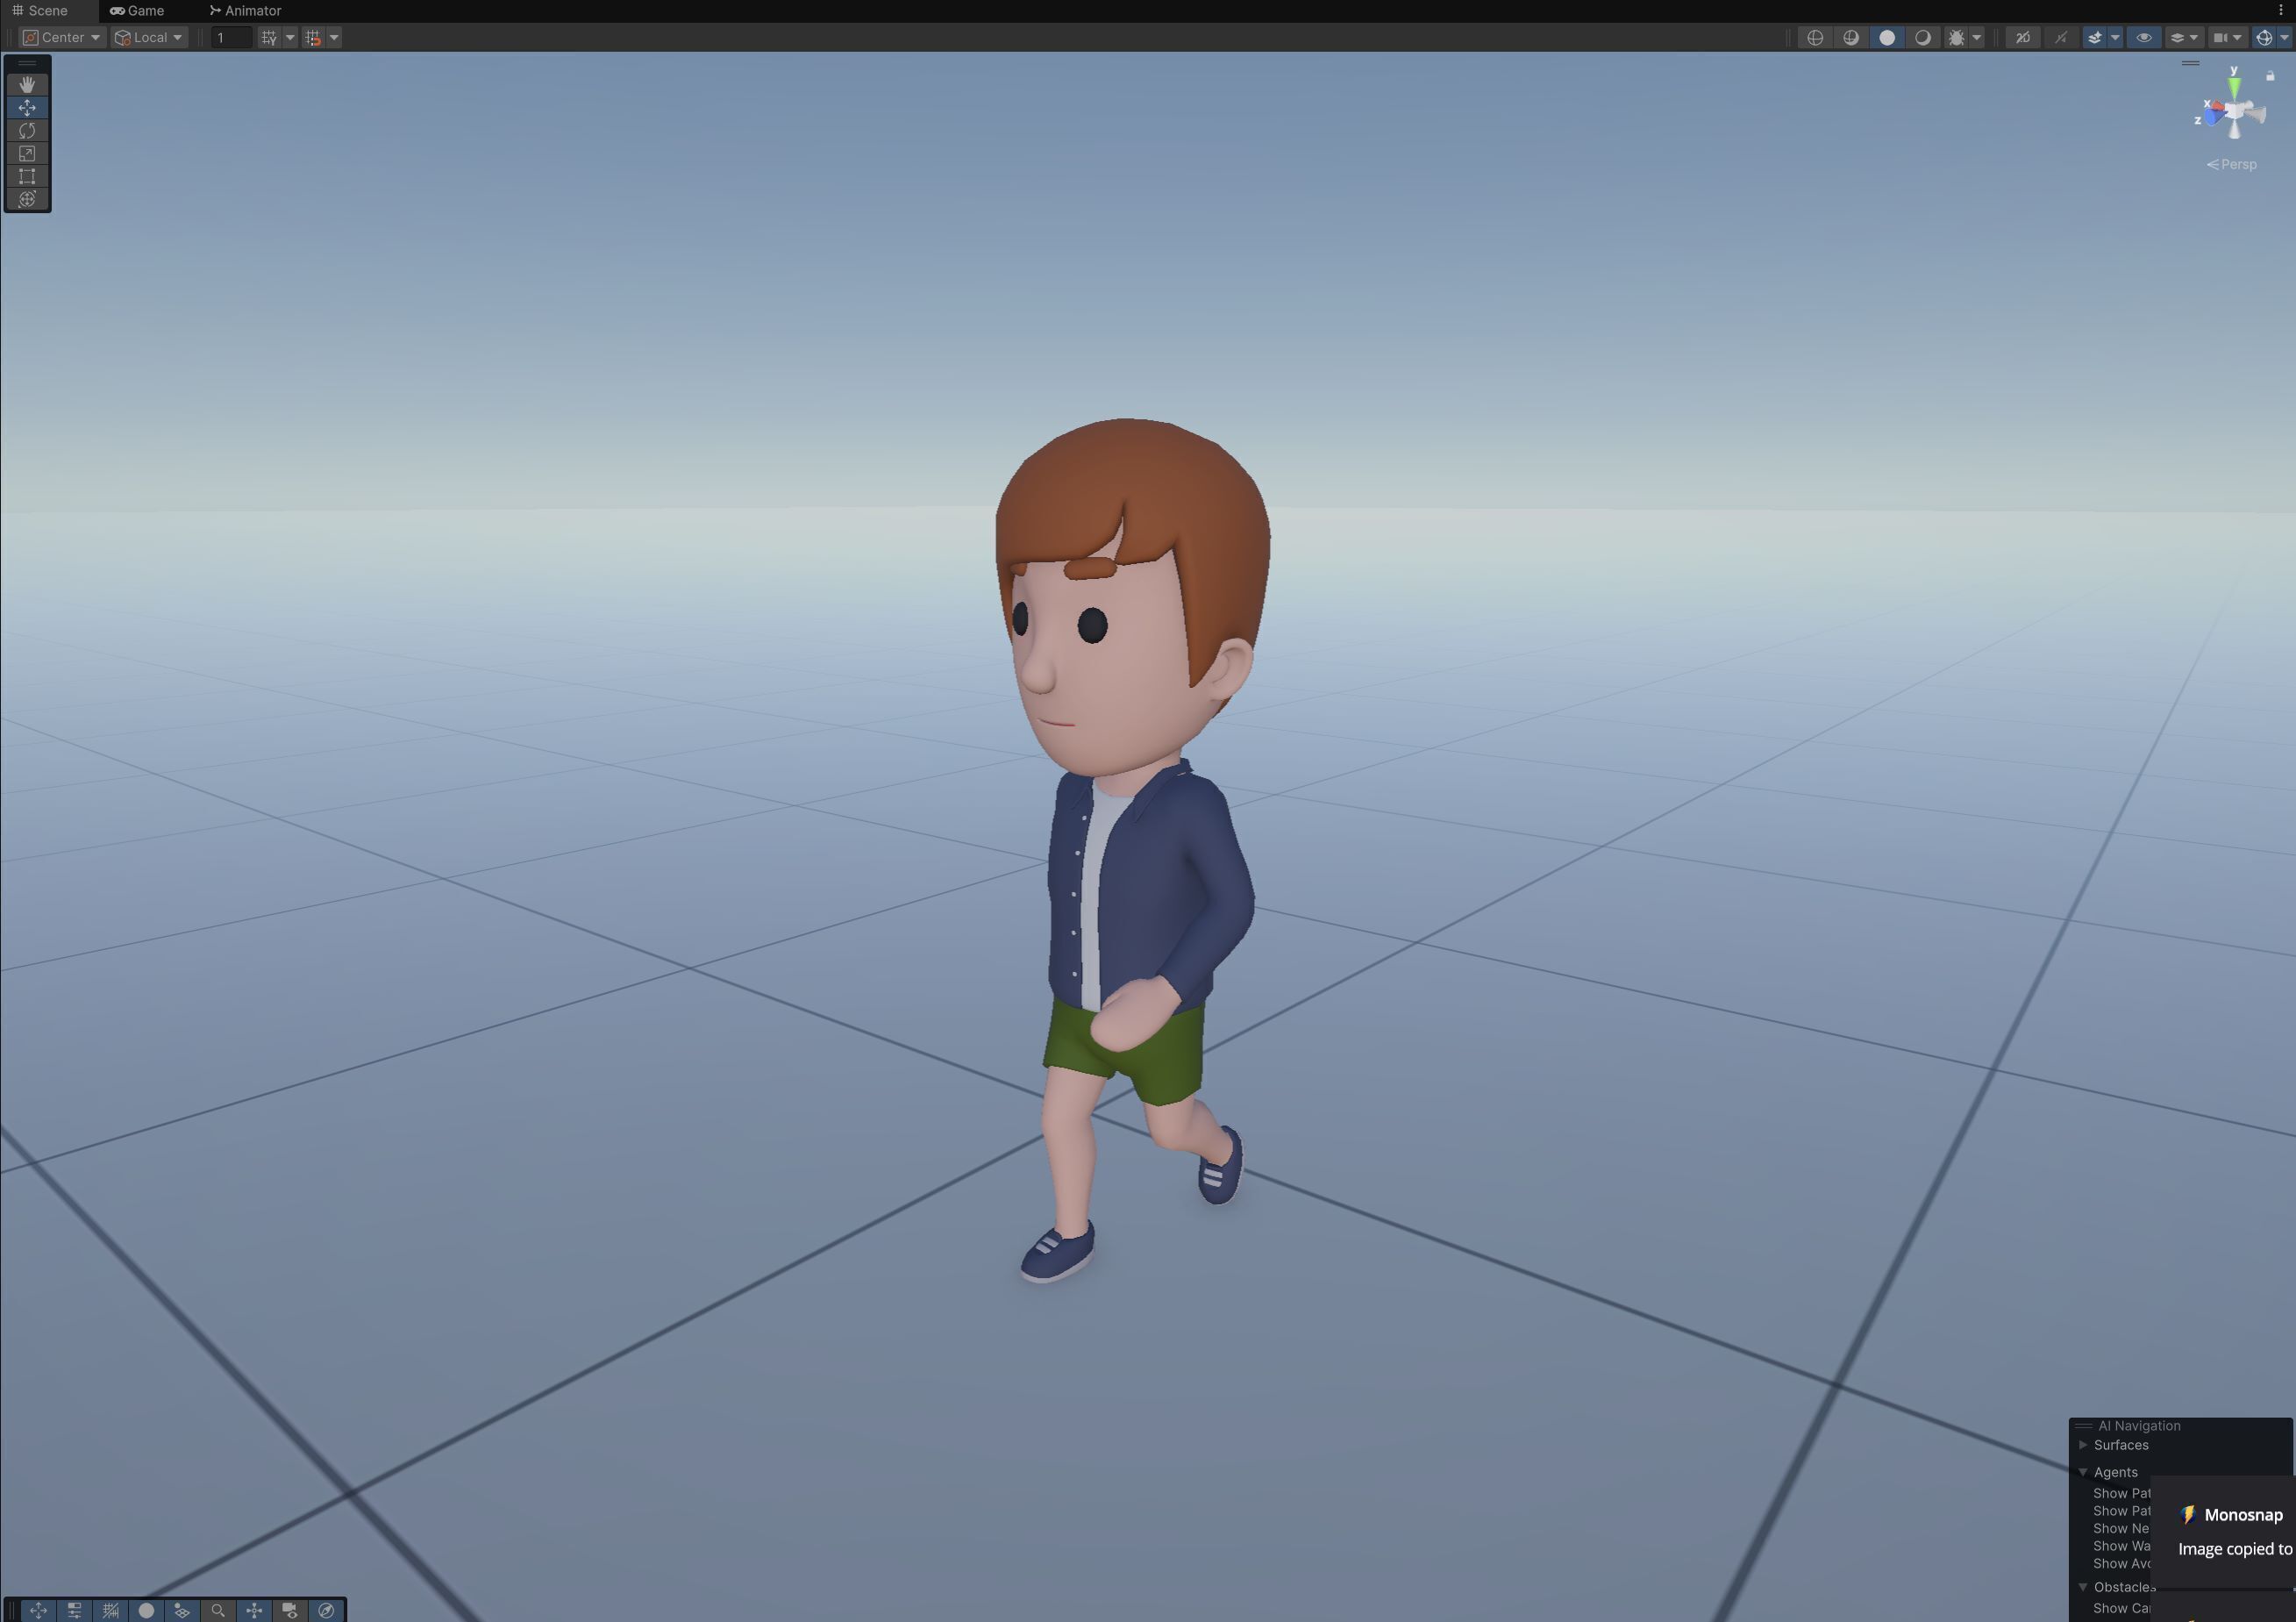Screen dimensions: 2296x1622
Task: Toggle the orientation gizmo rotation lock
Action: coord(2271,76)
